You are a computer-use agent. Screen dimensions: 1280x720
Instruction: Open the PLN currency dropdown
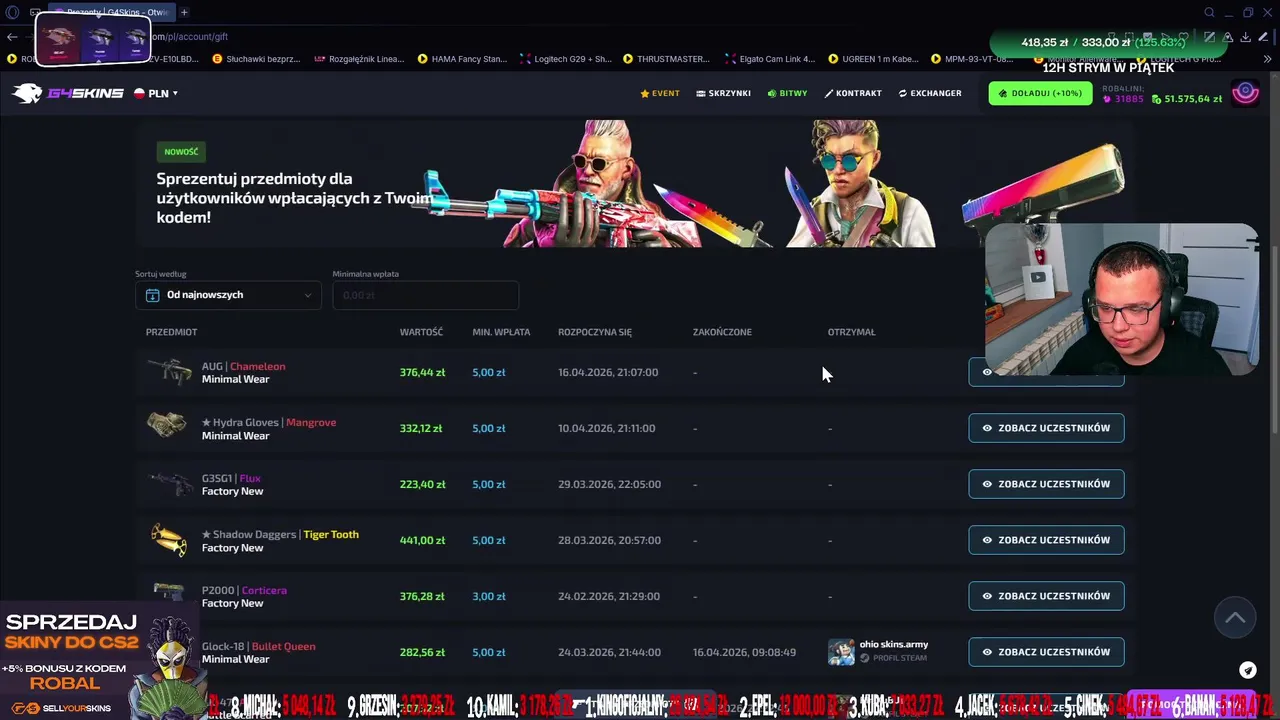(x=156, y=93)
